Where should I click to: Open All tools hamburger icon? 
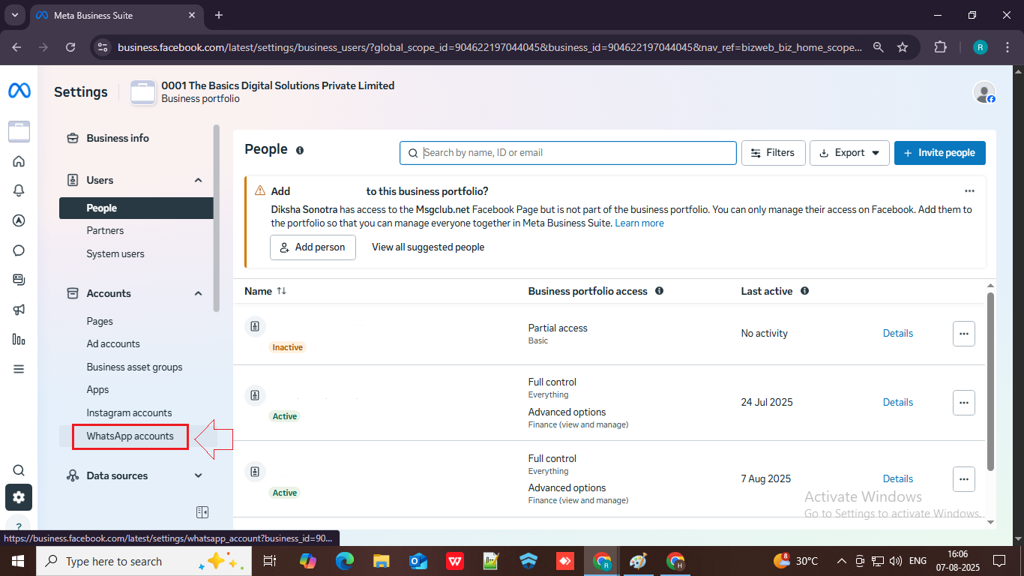(x=19, y=369)
